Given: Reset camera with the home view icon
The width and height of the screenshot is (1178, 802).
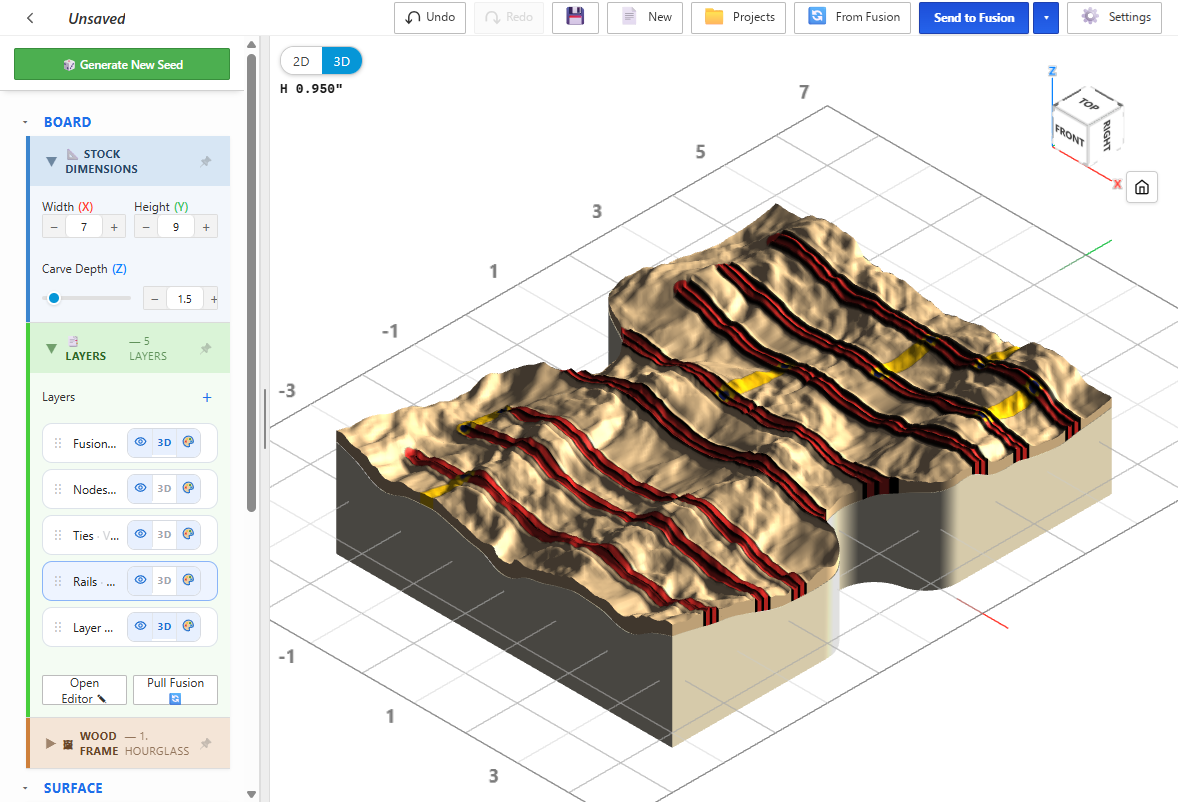Looking at the screenshot, I should pos(1142,187).
